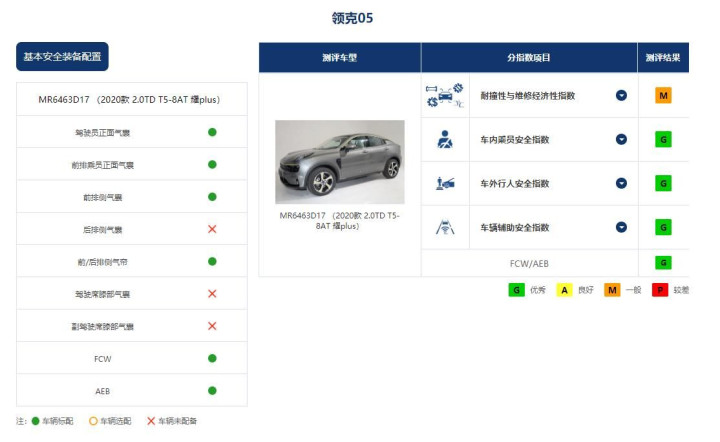Click the 领克05 page title
The width and height of the screenshot is (720, 442).
[352, 18]
